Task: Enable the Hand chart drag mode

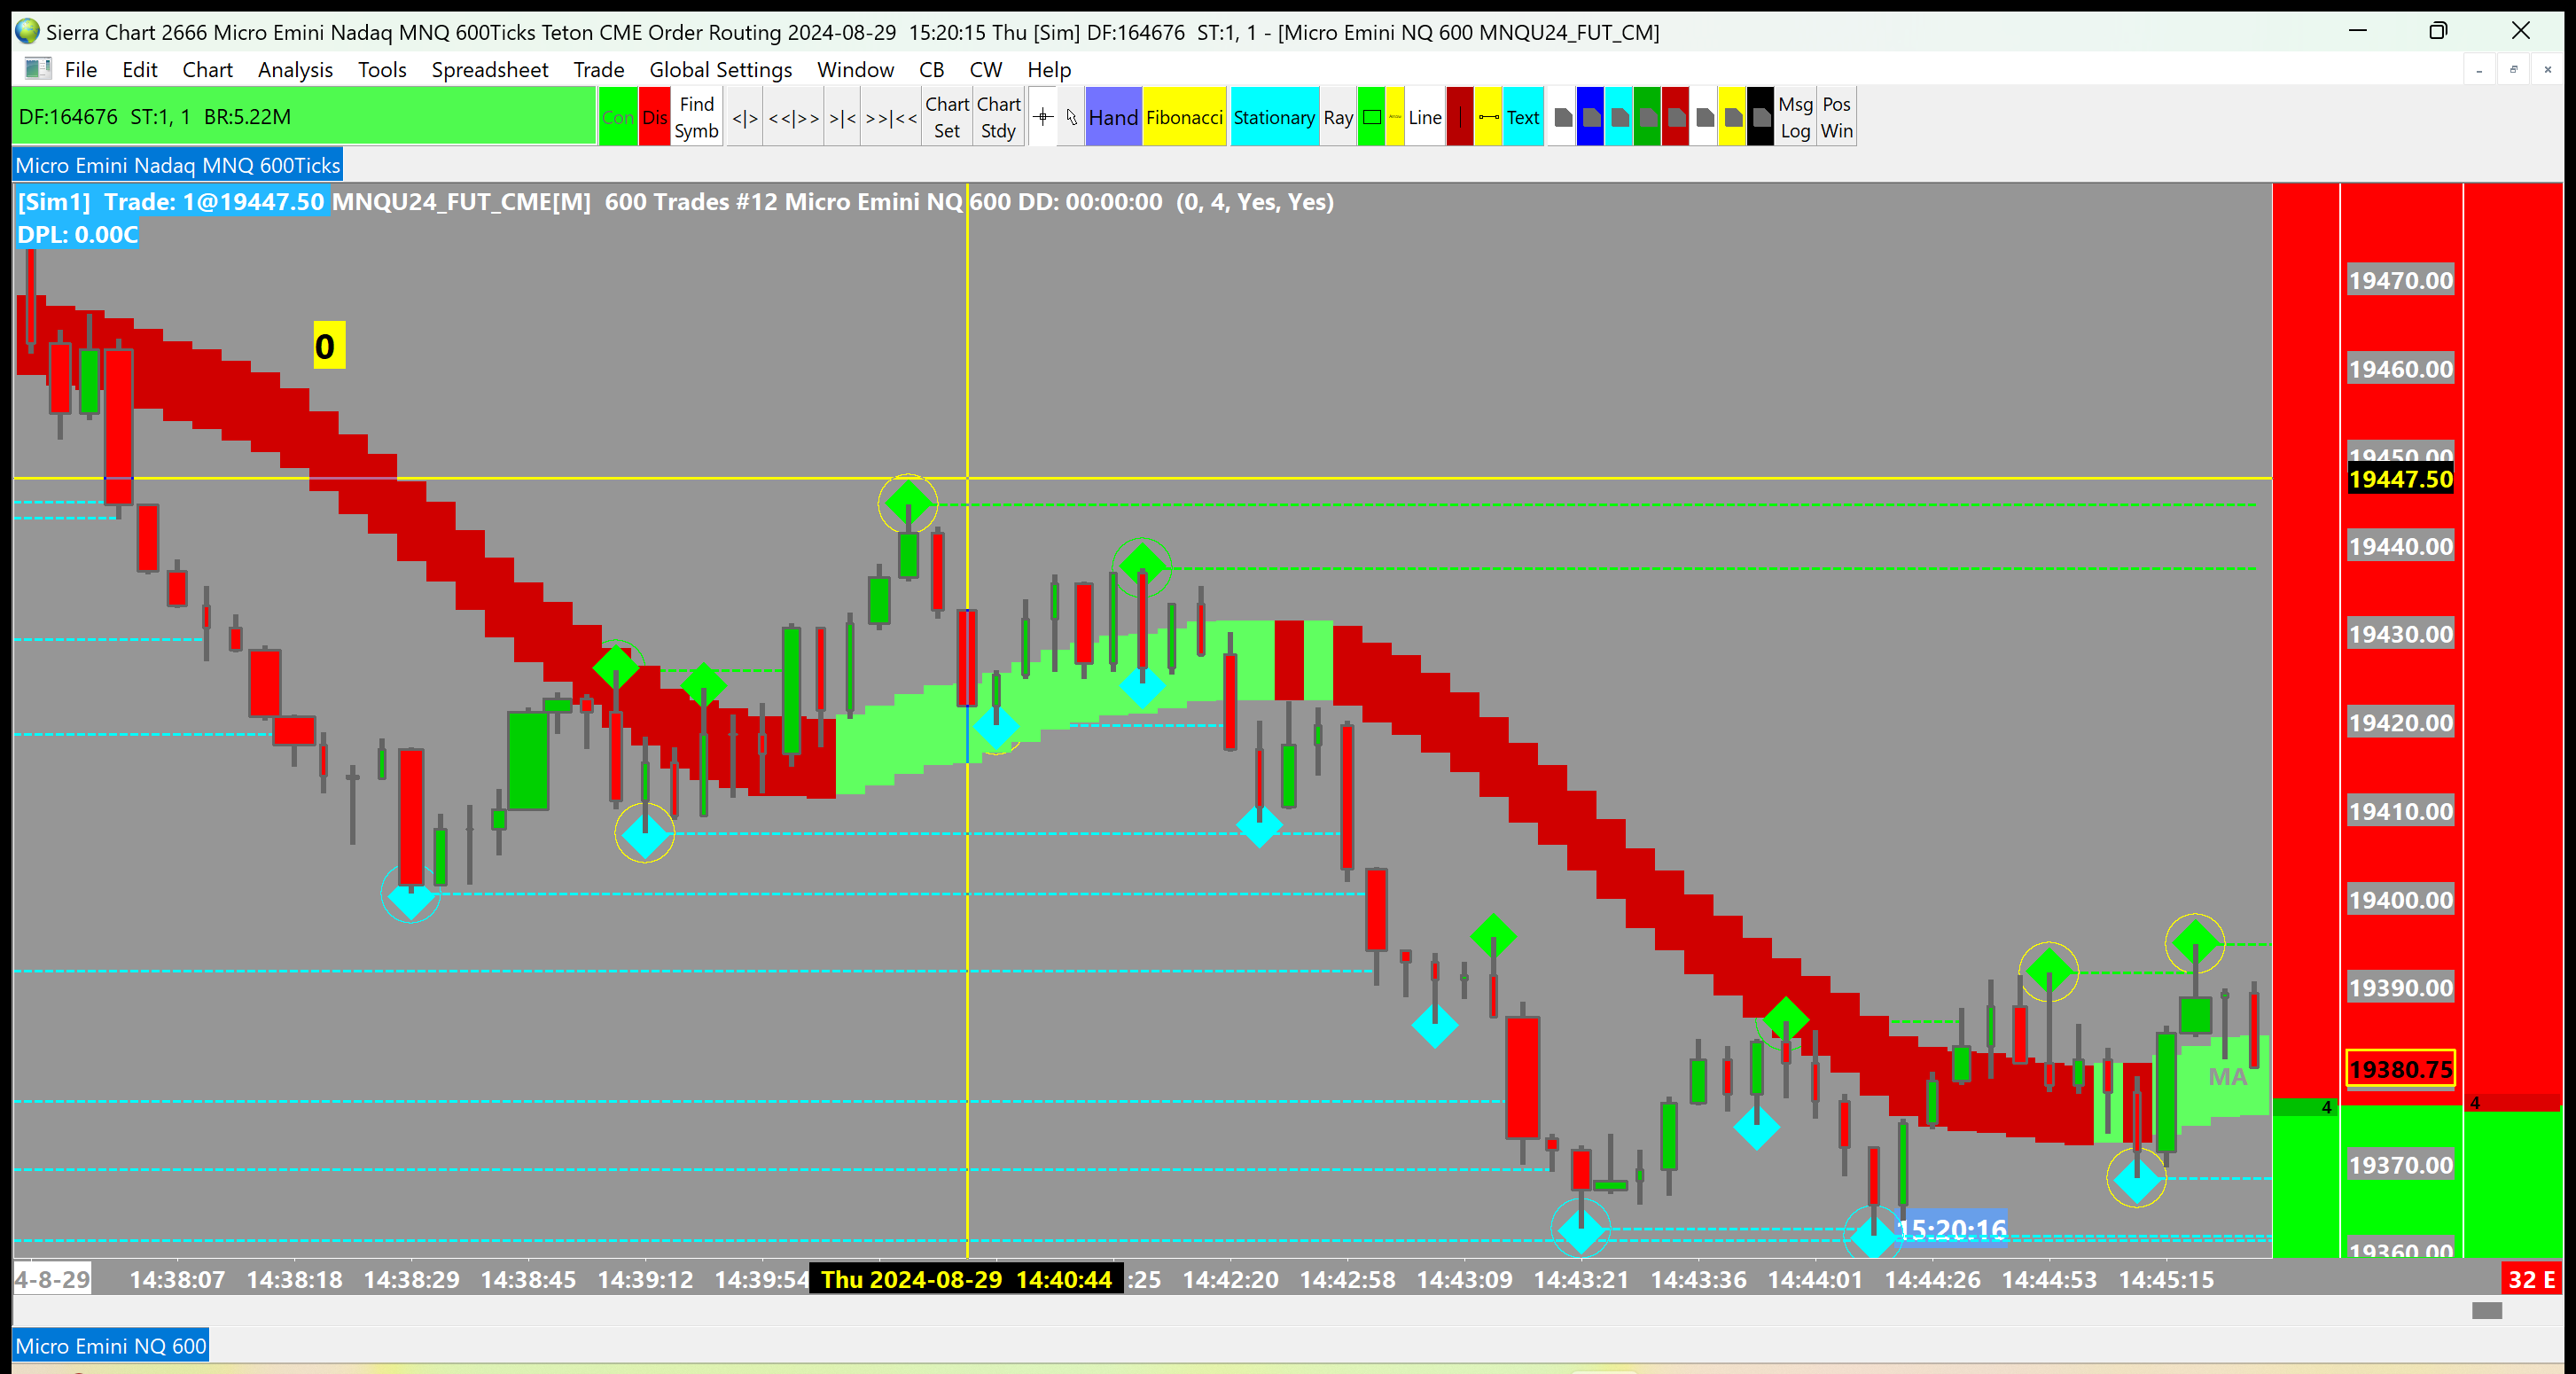Action: [1112, 117]
